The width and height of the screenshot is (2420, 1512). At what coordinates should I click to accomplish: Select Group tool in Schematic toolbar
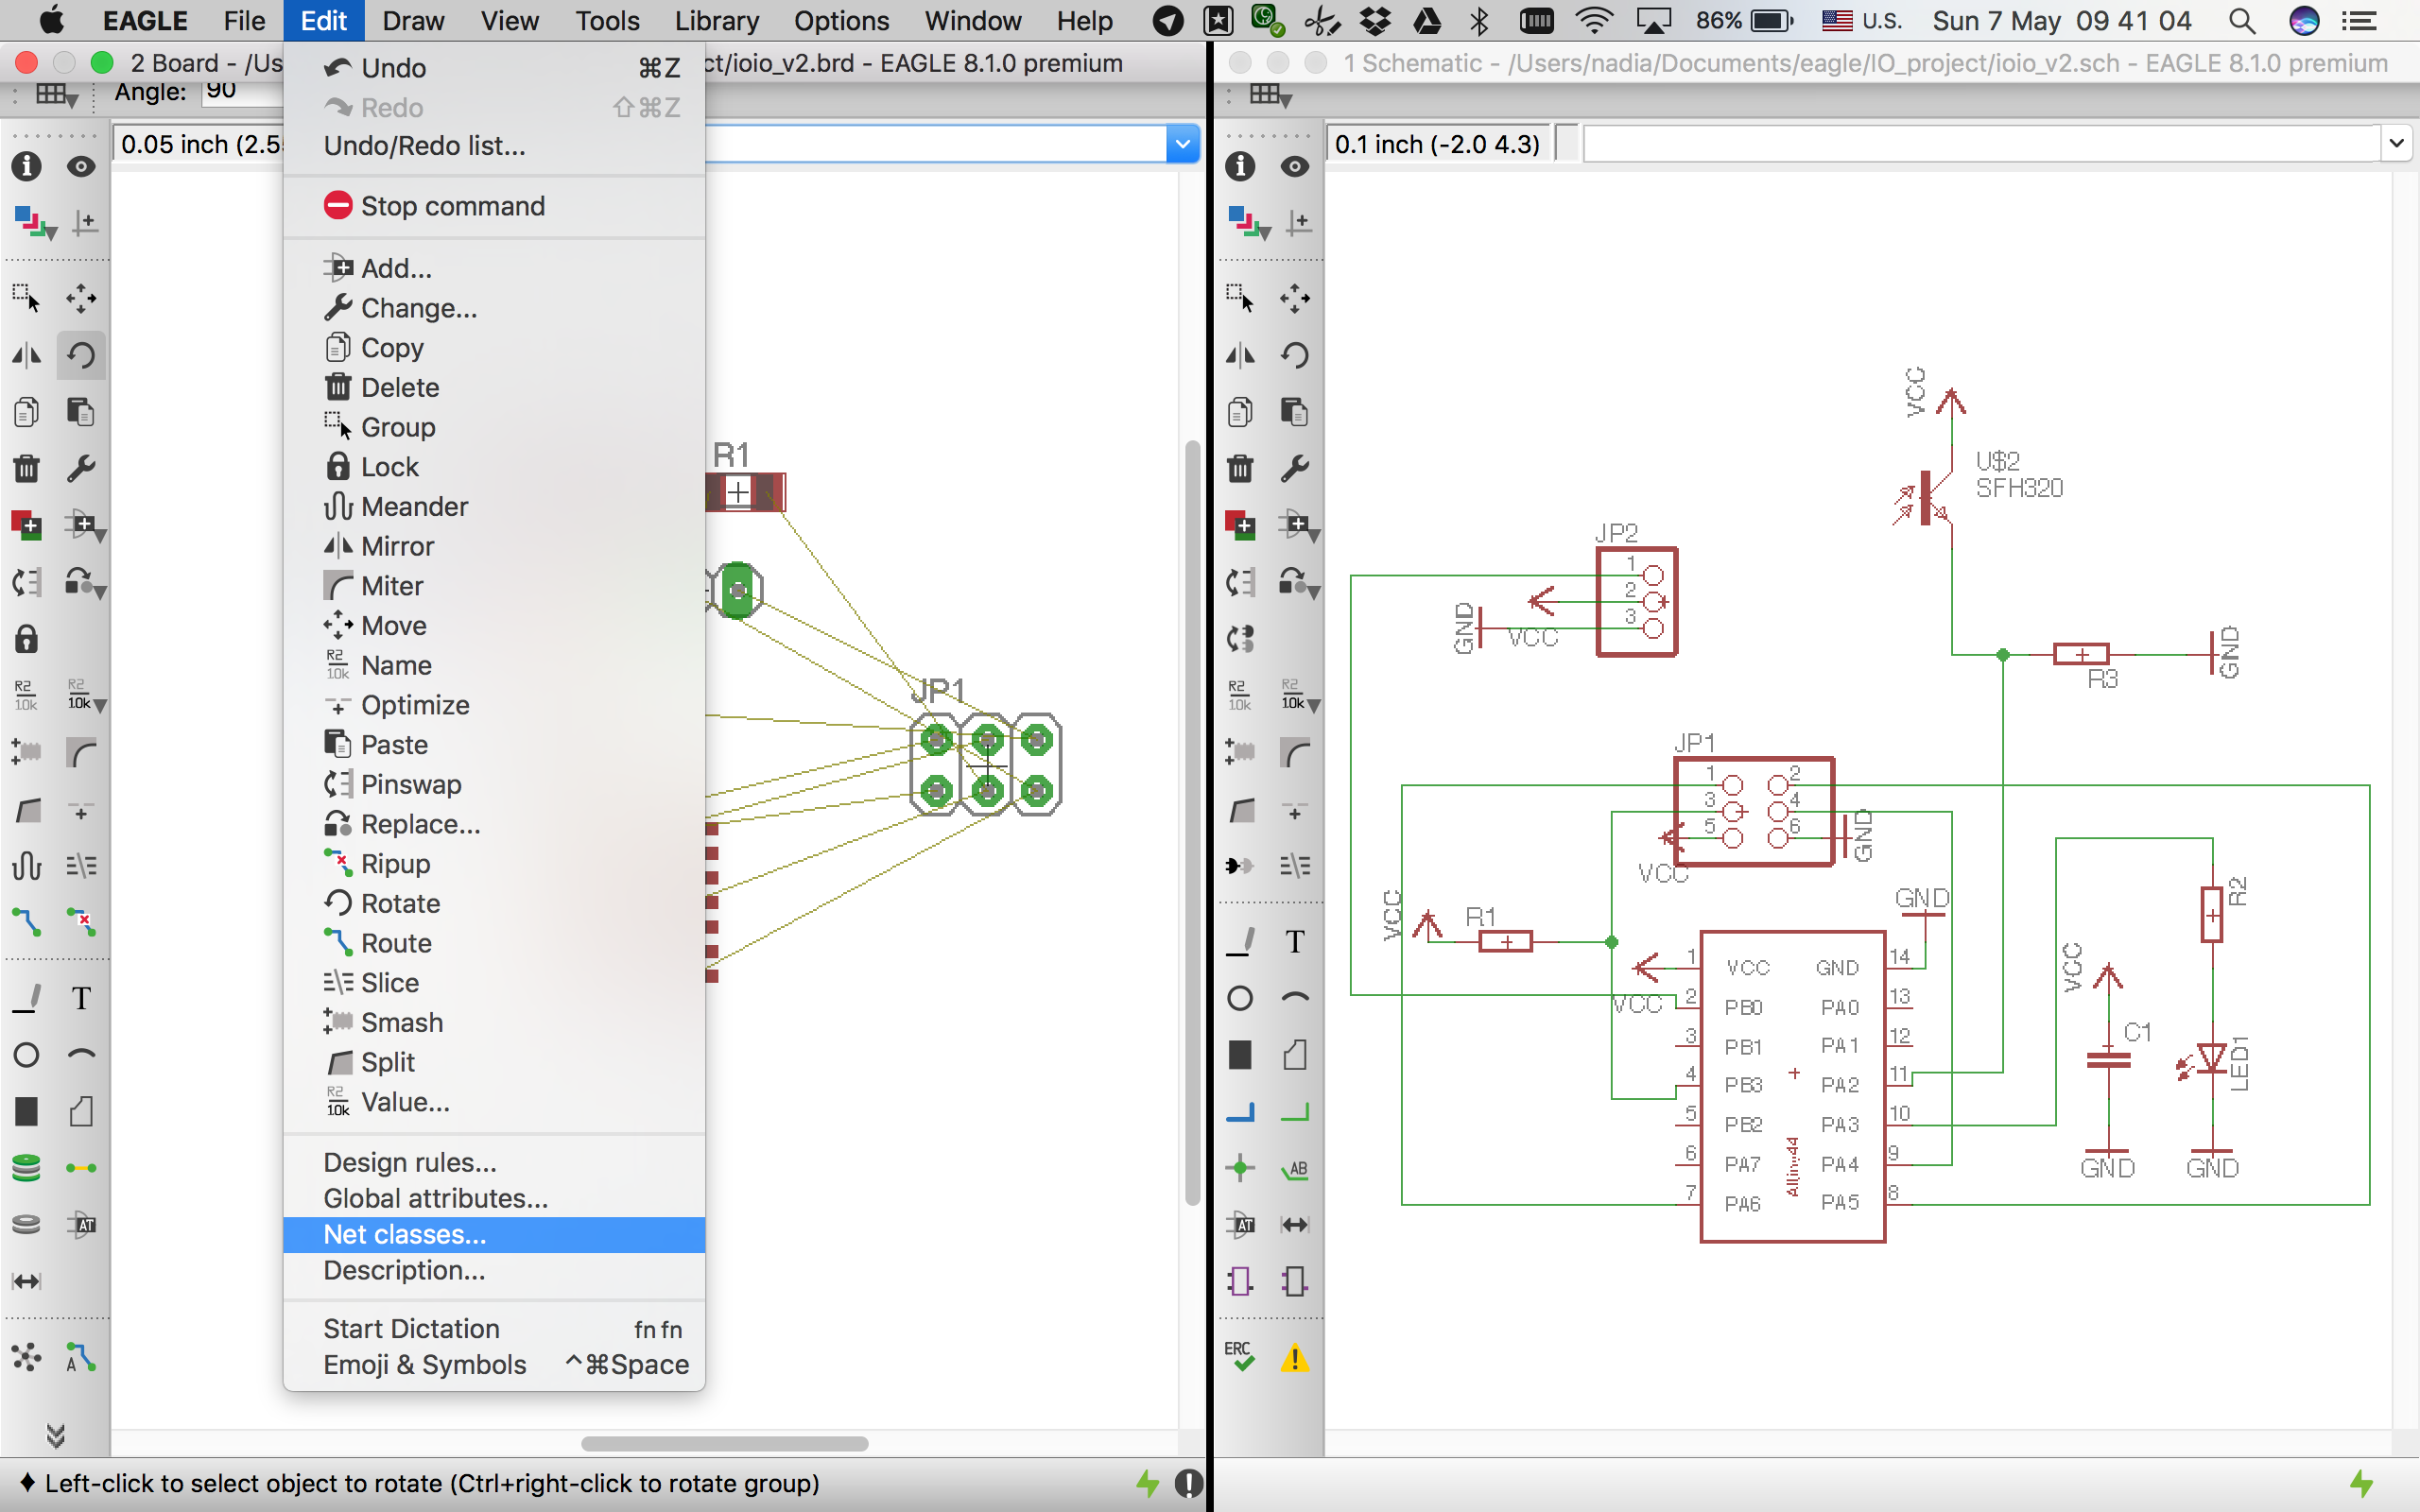pyautogui.click(x=1240, y=298)
